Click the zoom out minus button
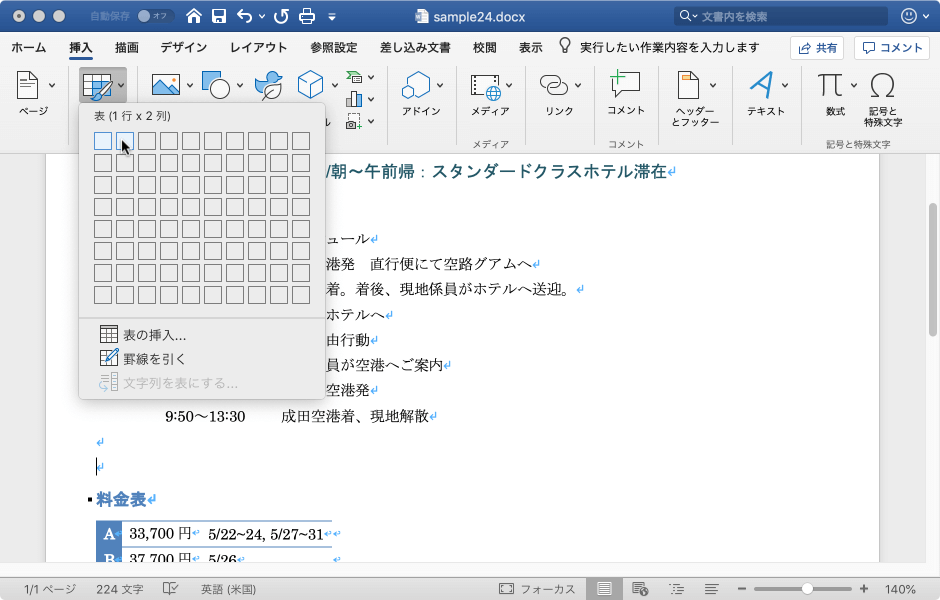The image size is (940, 600). (742, 589)
